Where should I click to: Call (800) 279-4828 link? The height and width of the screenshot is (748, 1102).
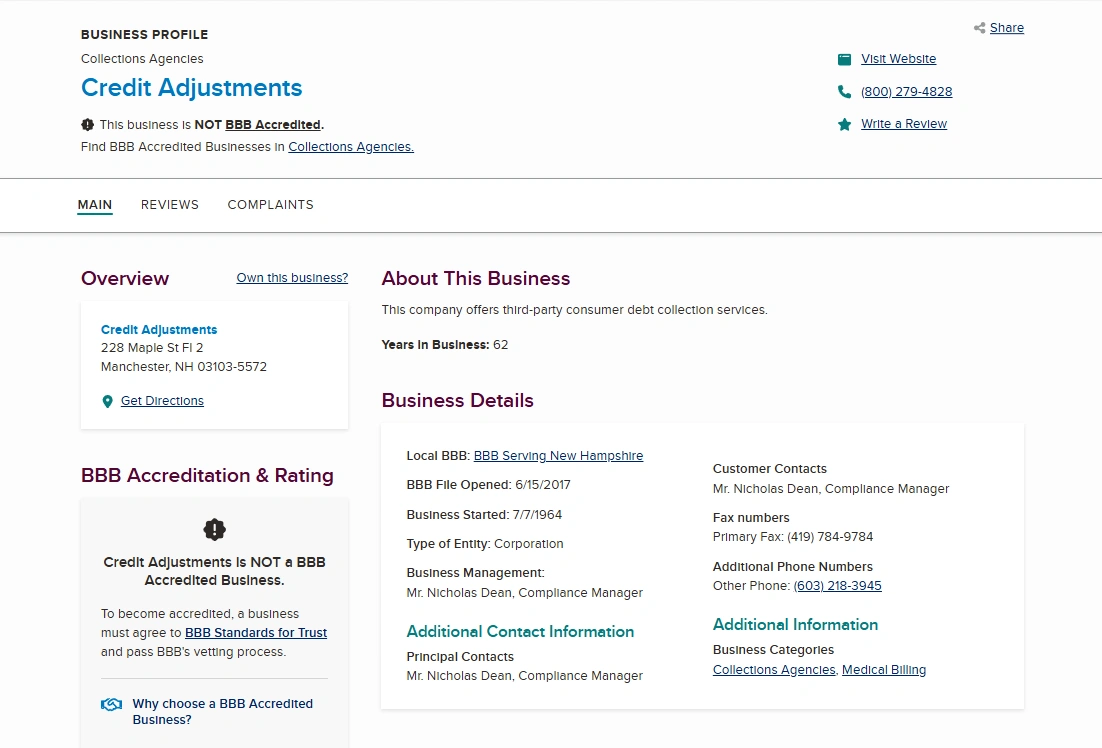click(907, 91)
